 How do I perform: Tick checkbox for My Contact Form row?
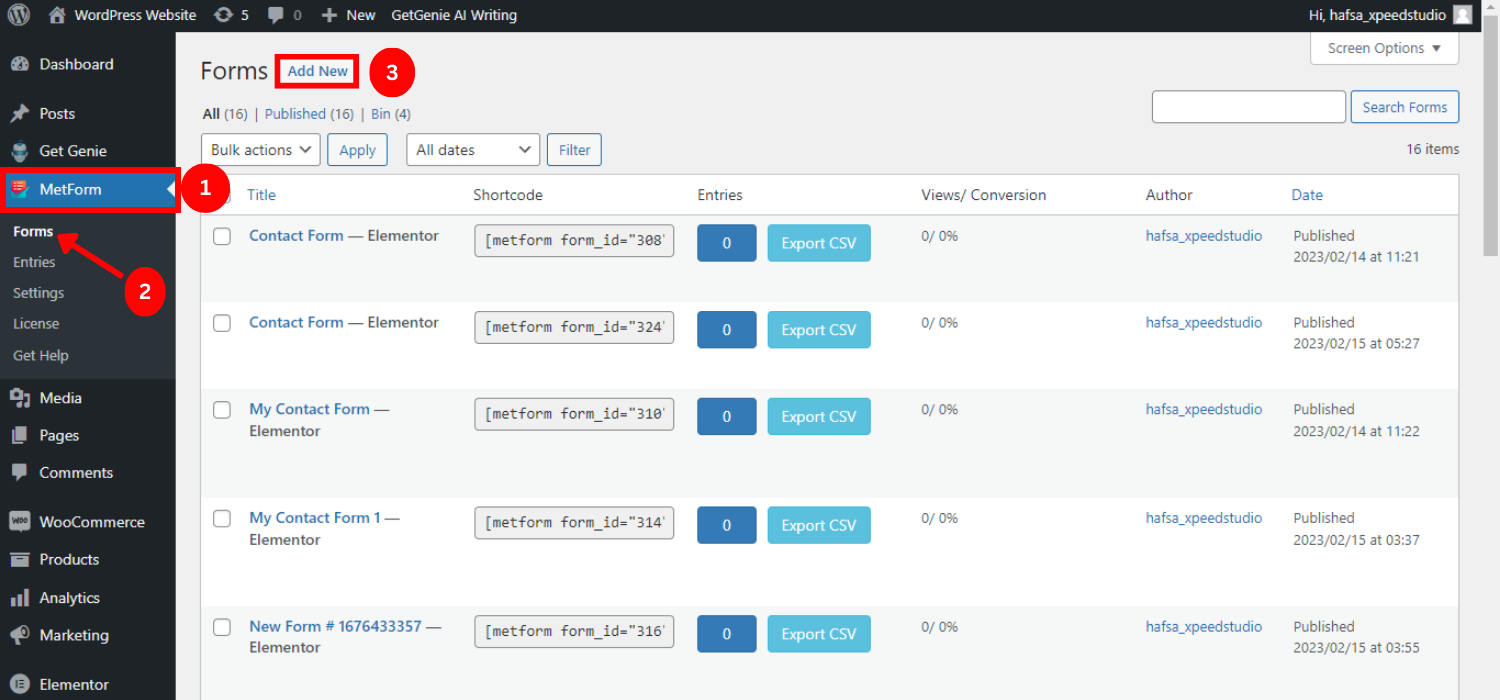point(222,410)
